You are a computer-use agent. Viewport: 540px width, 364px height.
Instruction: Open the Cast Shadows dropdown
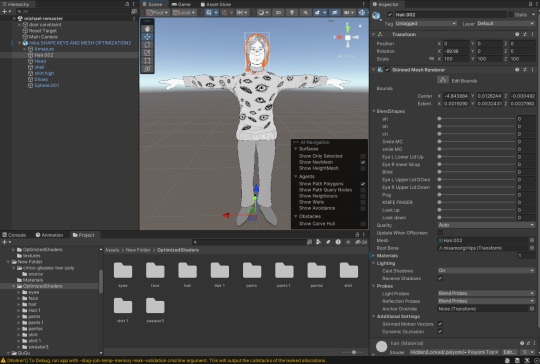pos(486,271)
